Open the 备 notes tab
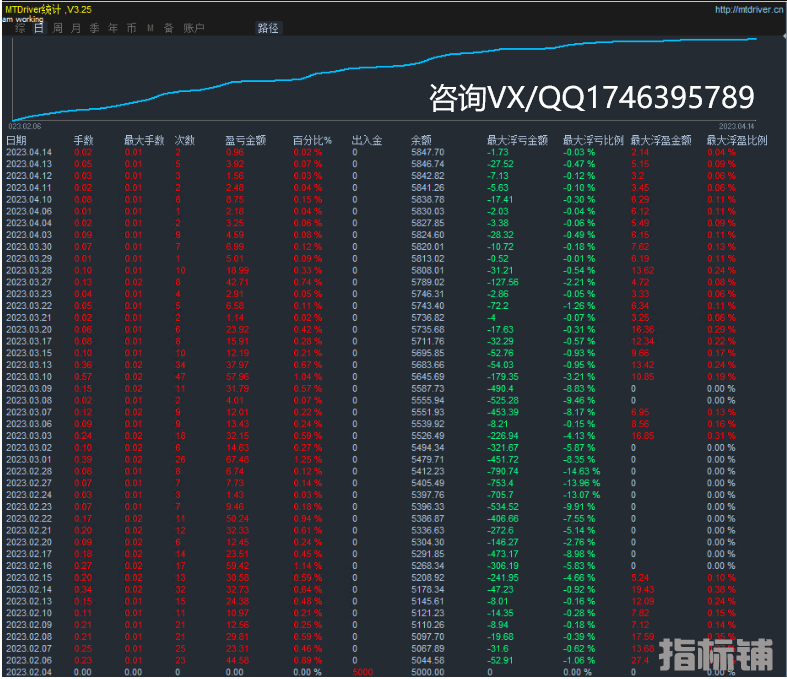 click(168, 29)
